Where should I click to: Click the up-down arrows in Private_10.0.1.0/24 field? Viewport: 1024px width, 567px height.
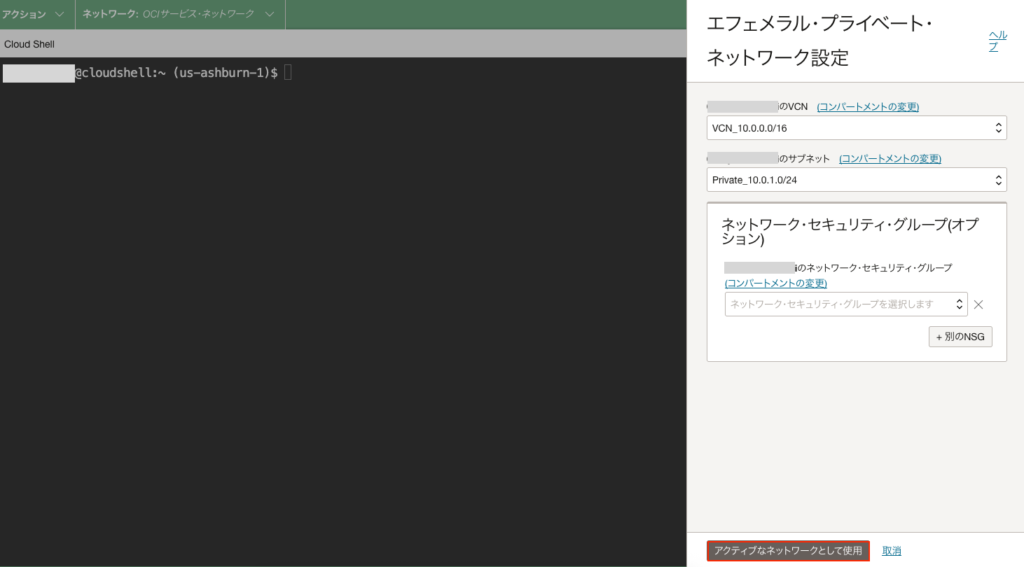coord(997,180)
